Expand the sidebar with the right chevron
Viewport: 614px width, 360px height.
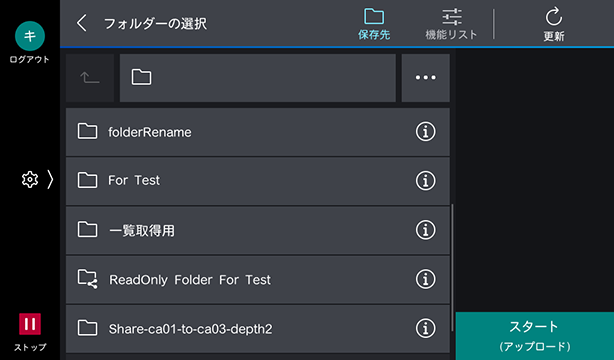coord(50,180)
